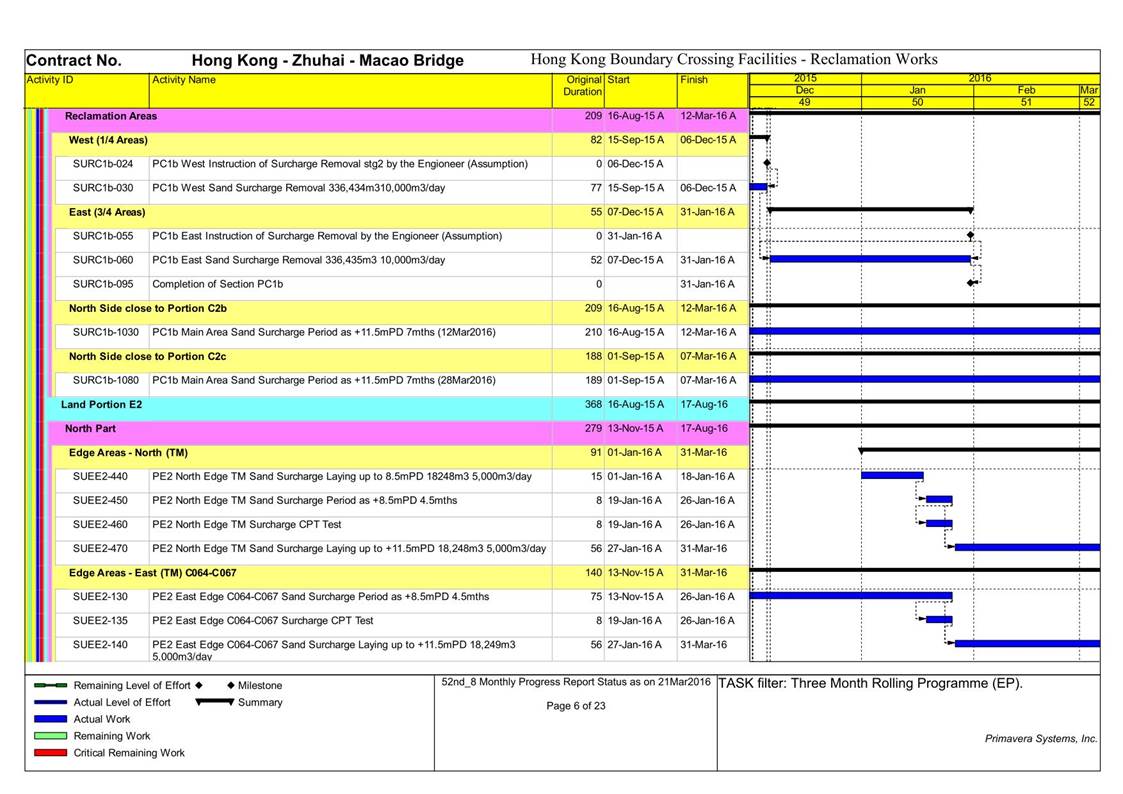Viewport: 1123px width, 794px height.
Task: Click the Actual Work blue legend swatch
Action: click(x=50, y=719)
